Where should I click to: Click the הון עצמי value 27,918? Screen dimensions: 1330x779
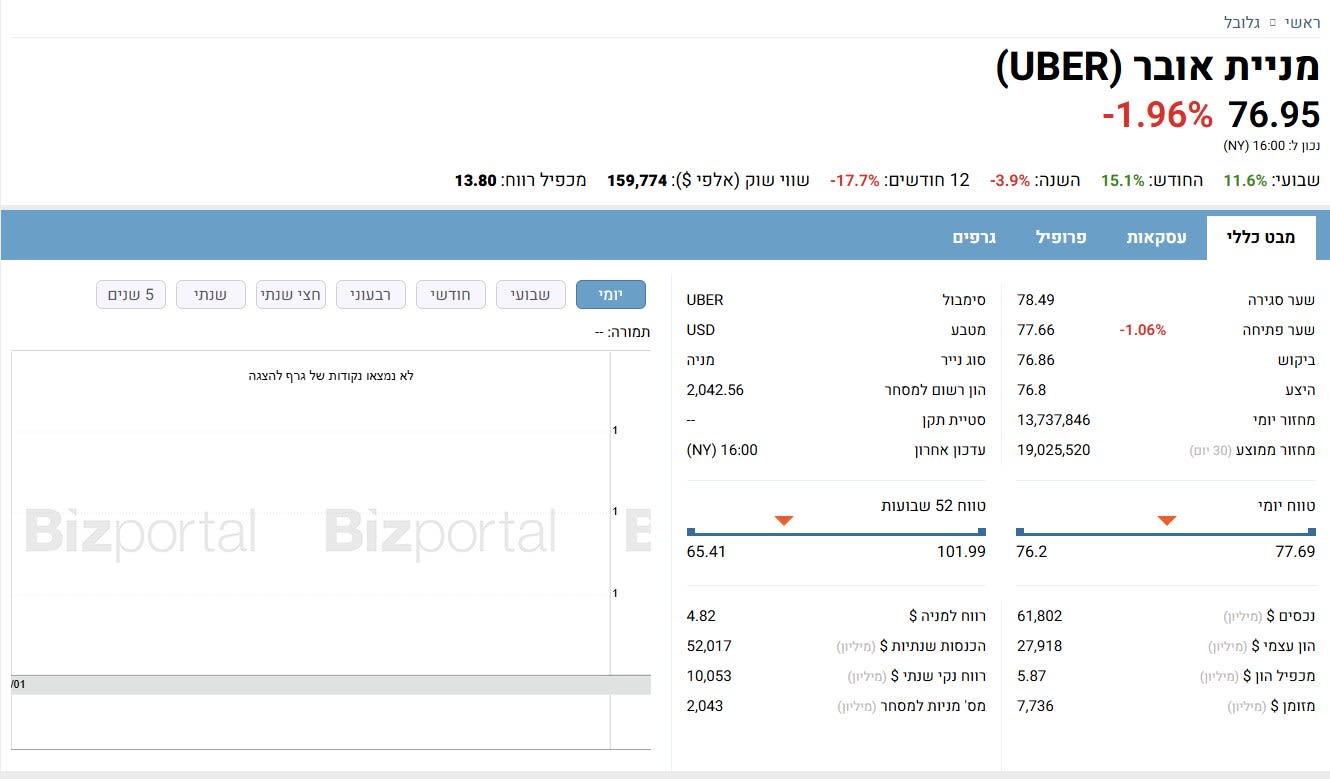coord(1040,646)
